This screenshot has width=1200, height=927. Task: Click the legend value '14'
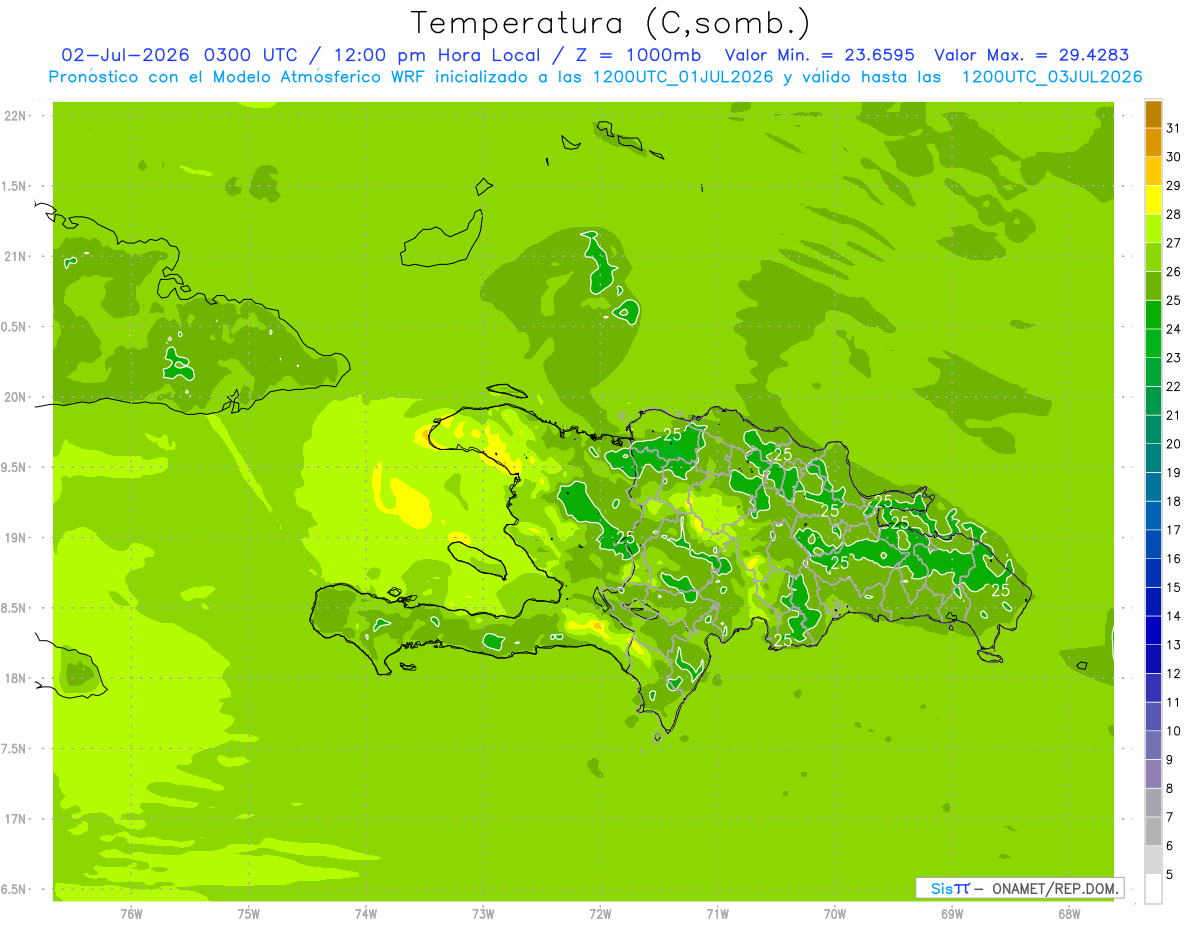(x=1173, y=616)
